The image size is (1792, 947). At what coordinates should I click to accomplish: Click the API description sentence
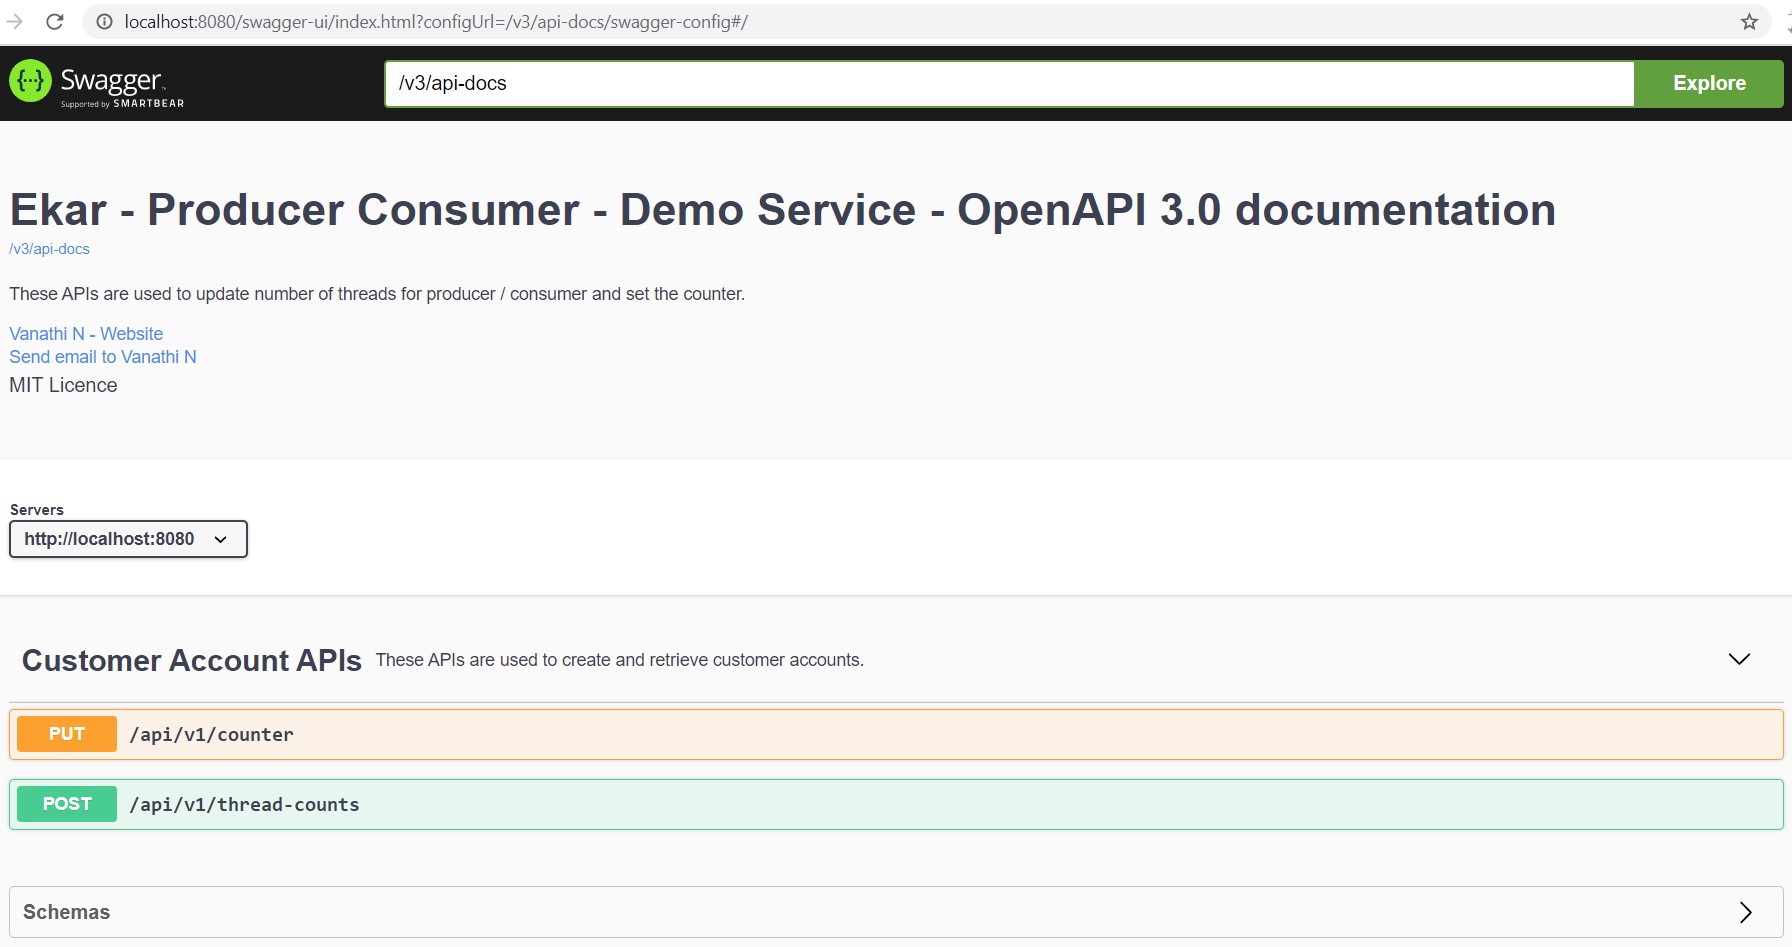pos(377,294)
